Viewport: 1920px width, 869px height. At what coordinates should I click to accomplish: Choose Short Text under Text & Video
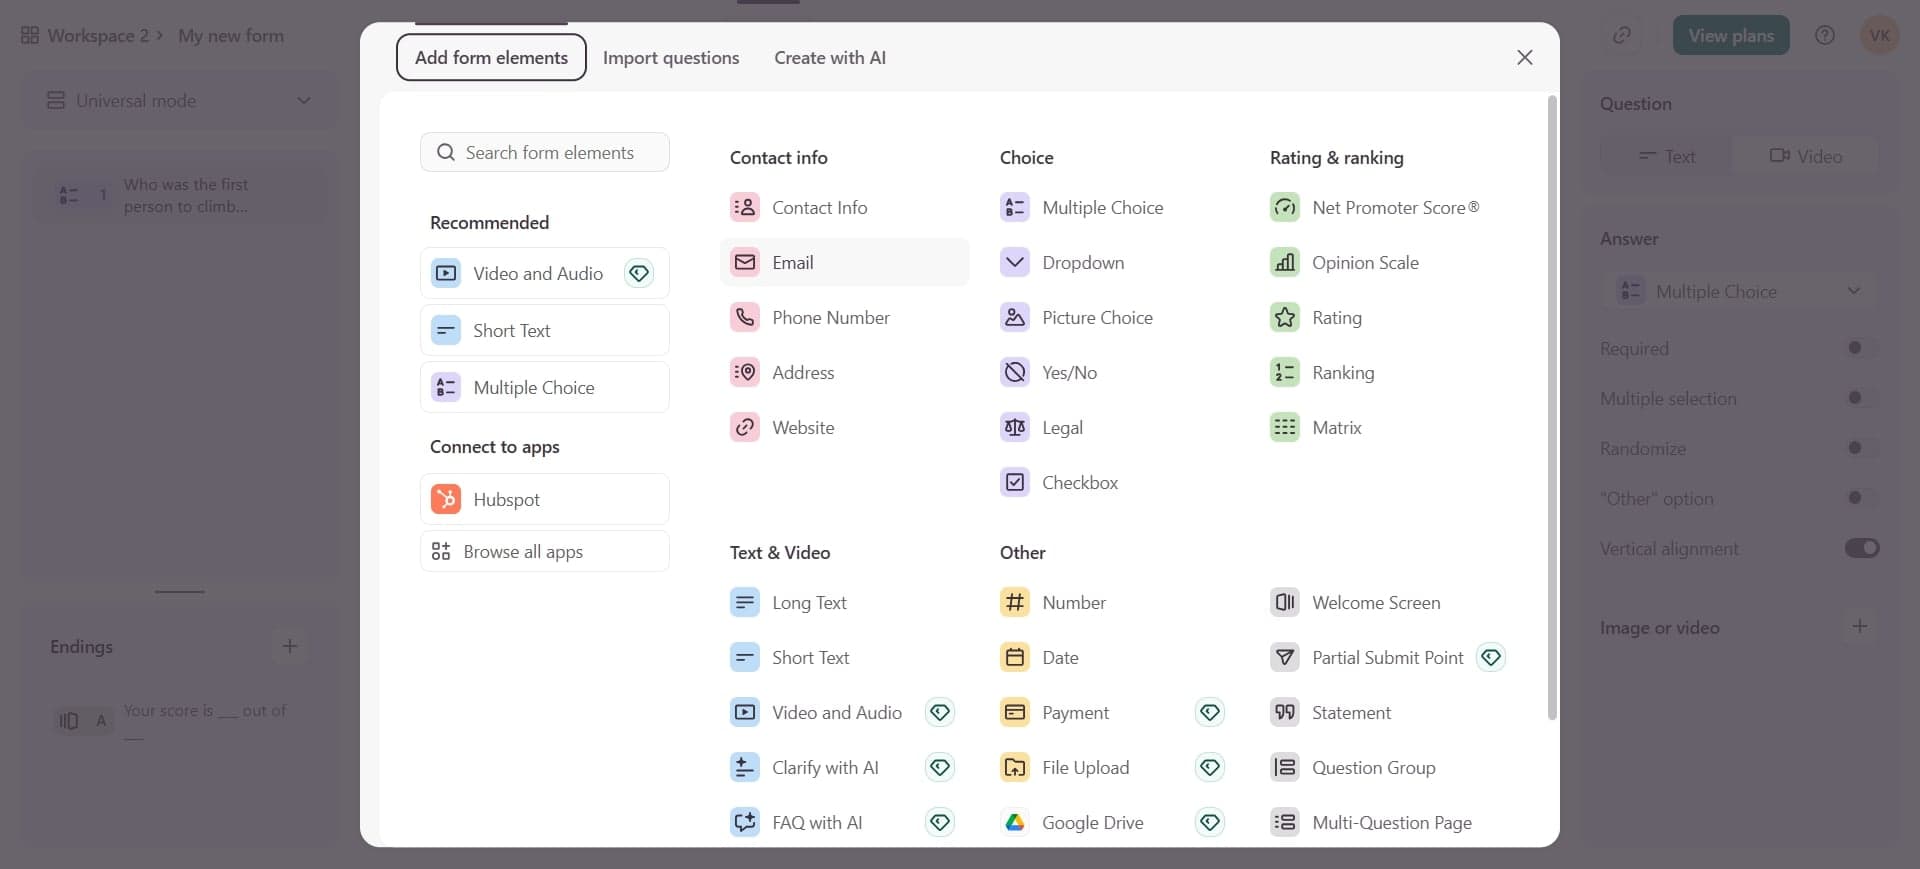click(844, 657)
